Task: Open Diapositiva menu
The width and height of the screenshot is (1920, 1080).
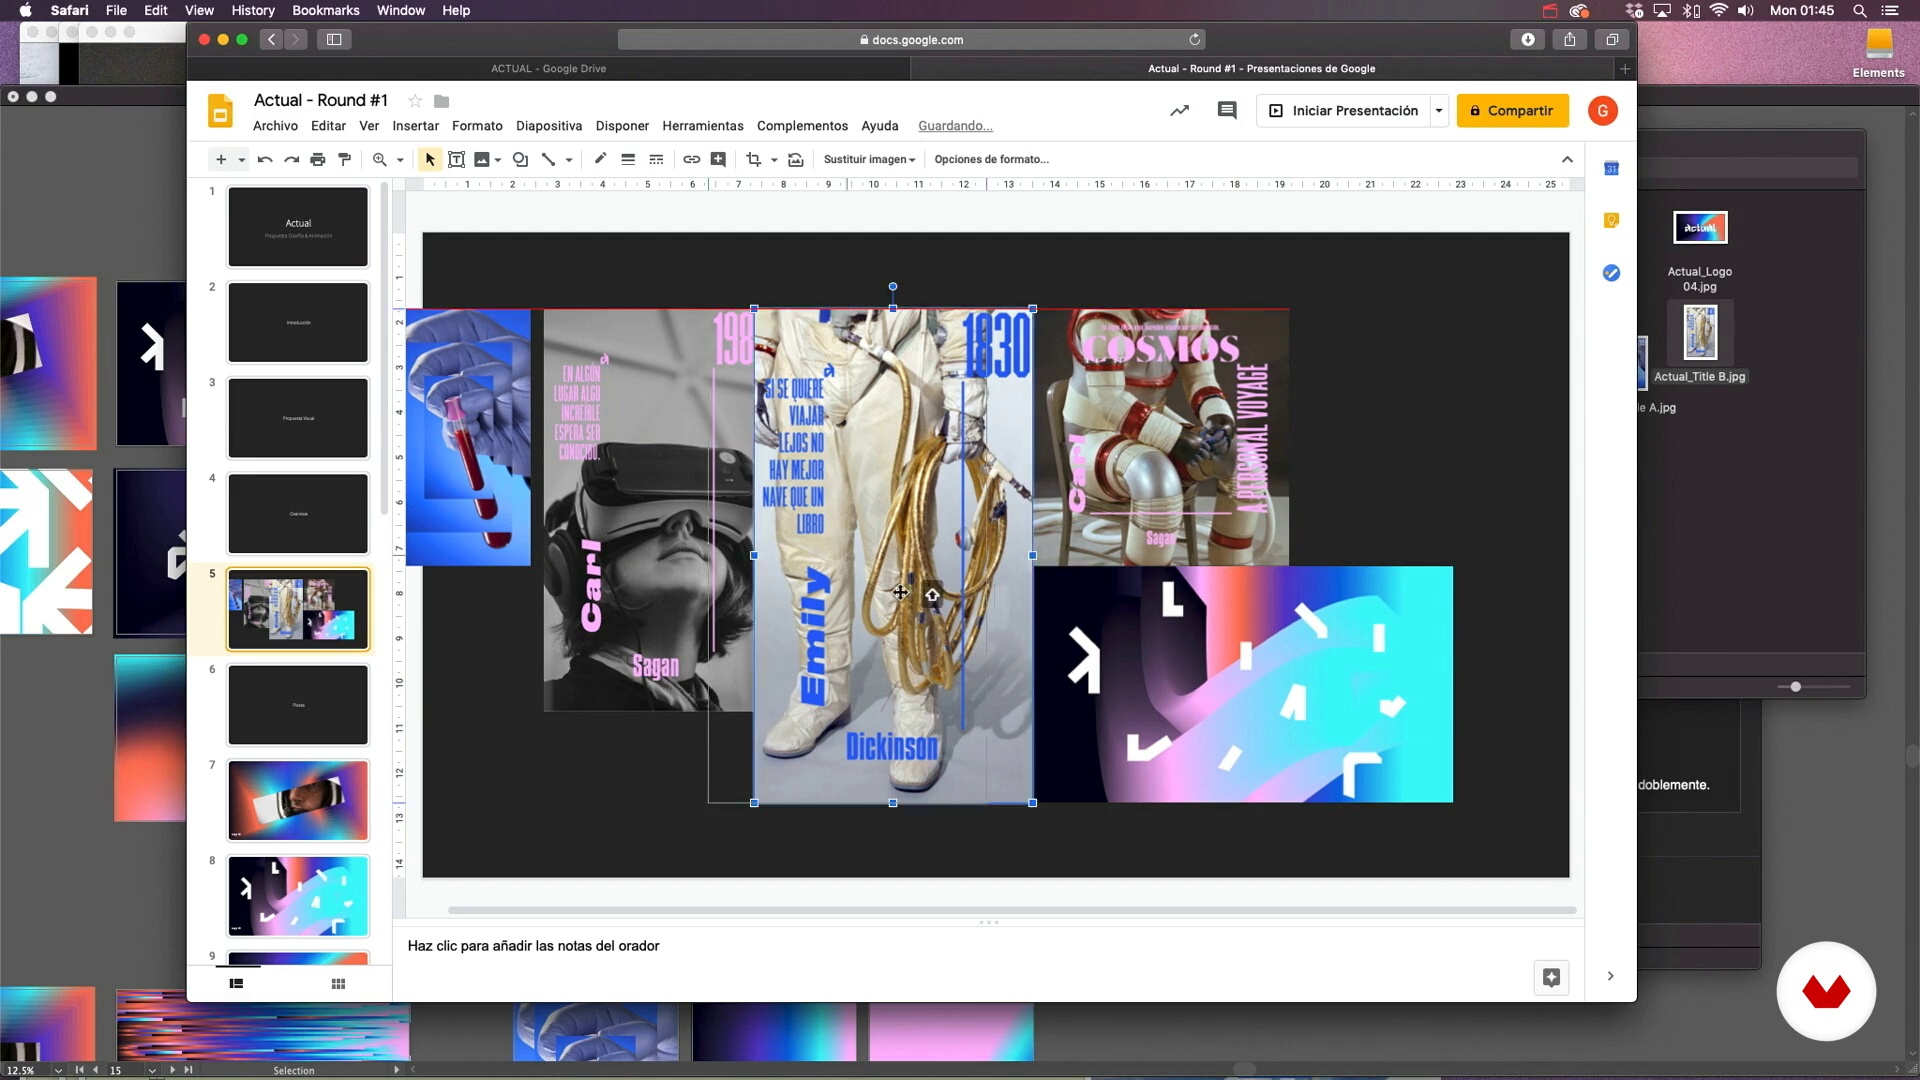Action: click(x=549, y=126)
